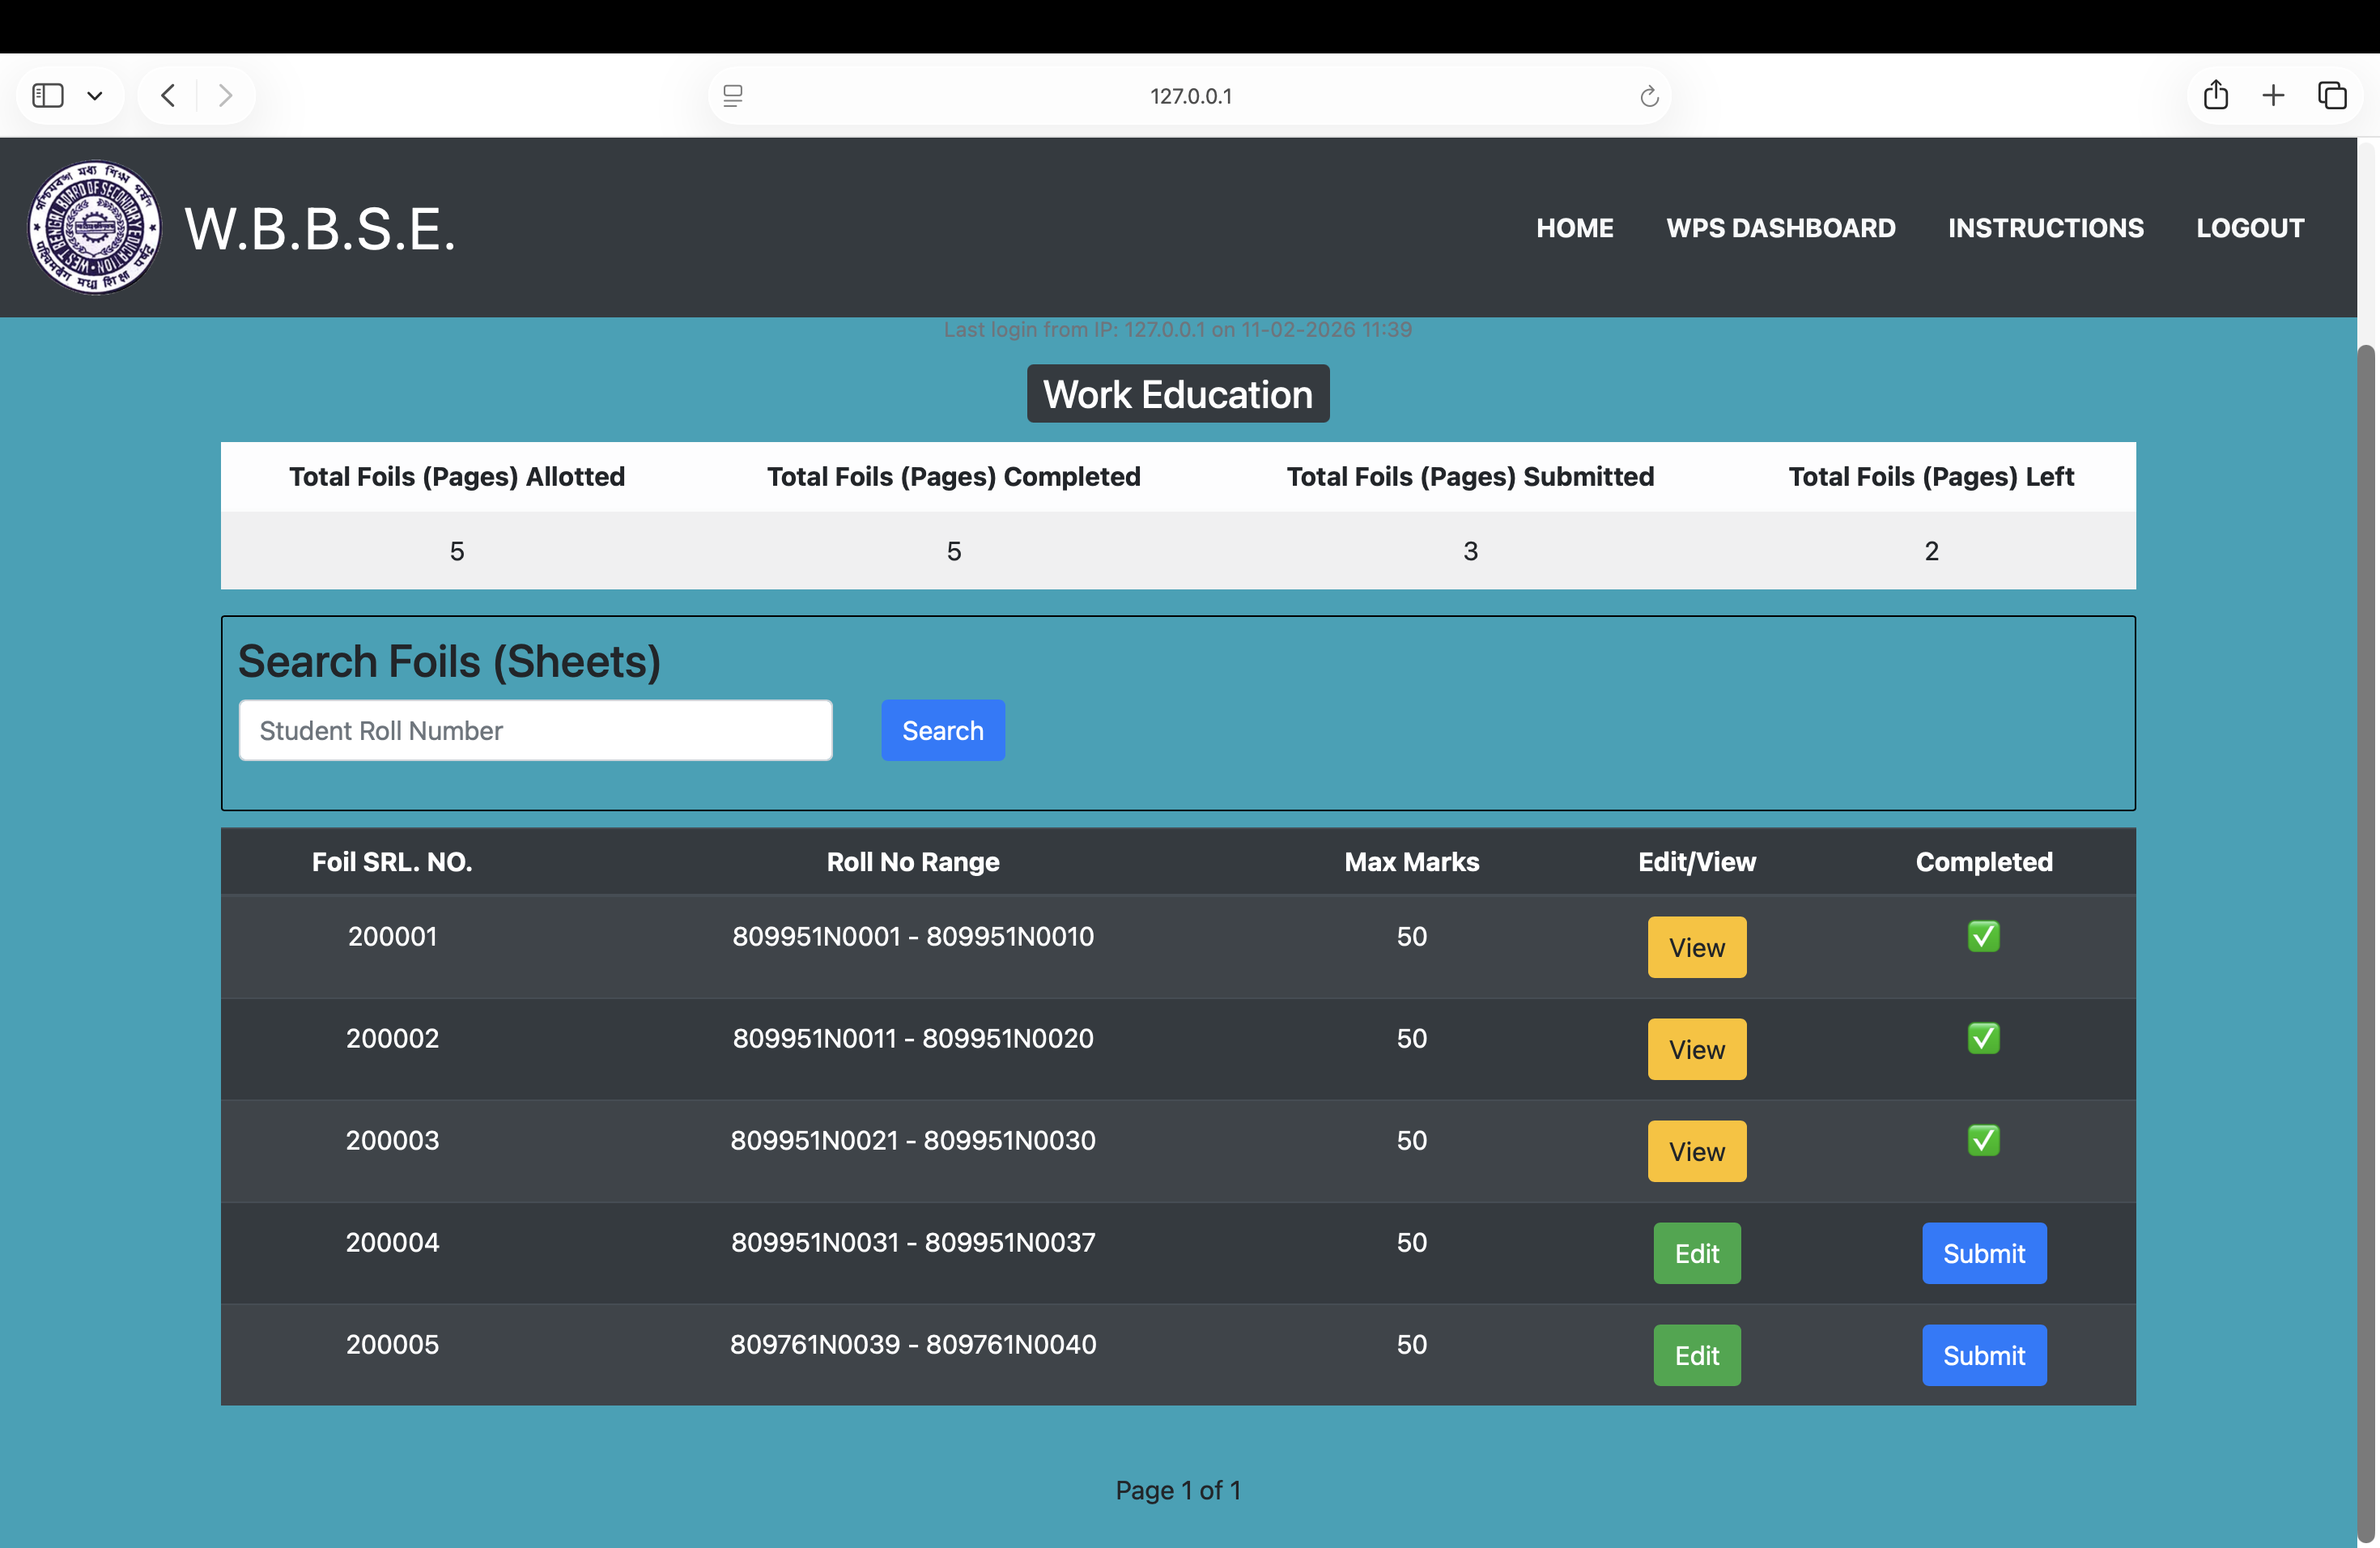Edit foil 200005

1696,1355
